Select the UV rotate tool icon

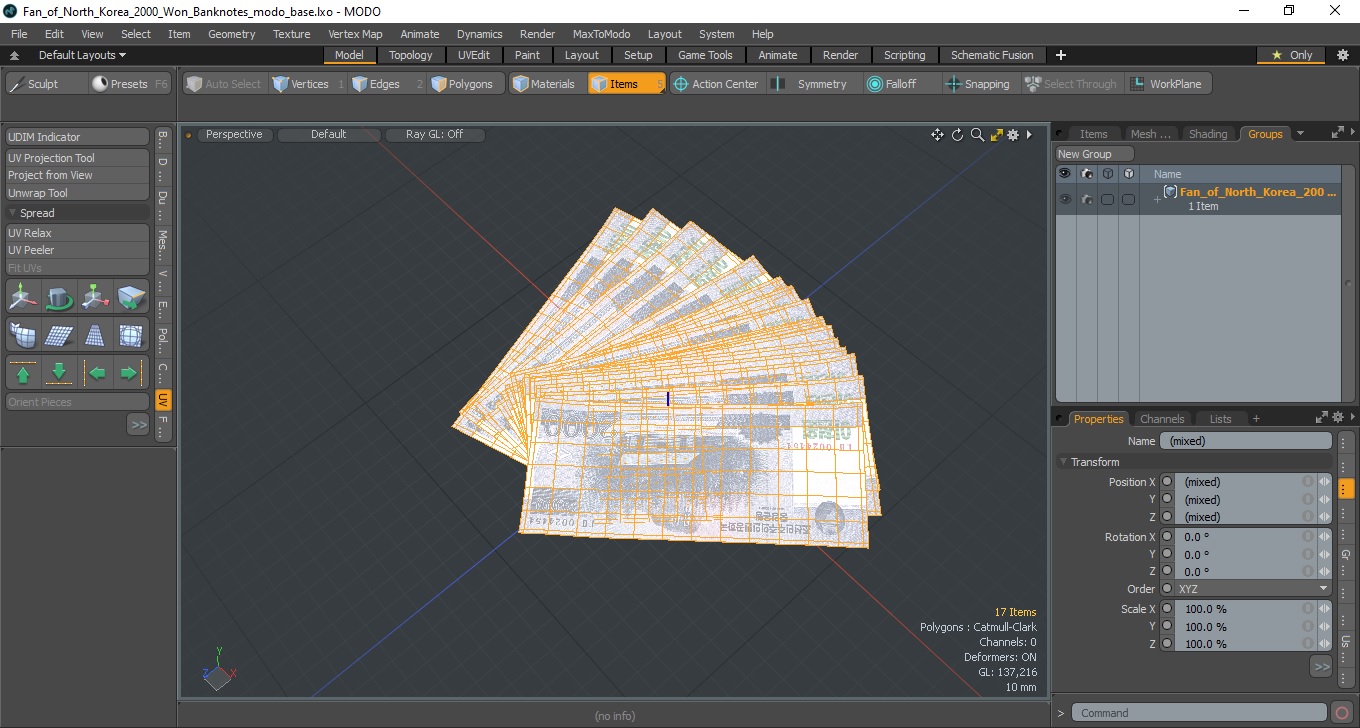pyautogui.click(x=60, y=297)
